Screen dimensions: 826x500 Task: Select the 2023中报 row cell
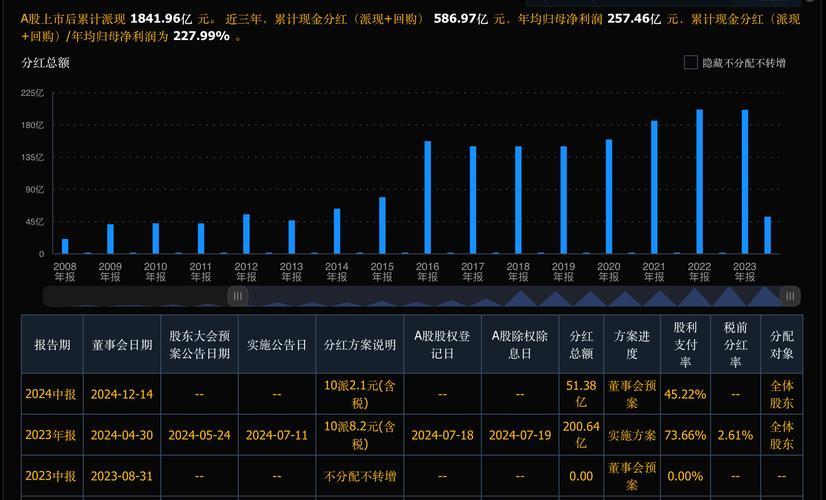pos(51,476)
